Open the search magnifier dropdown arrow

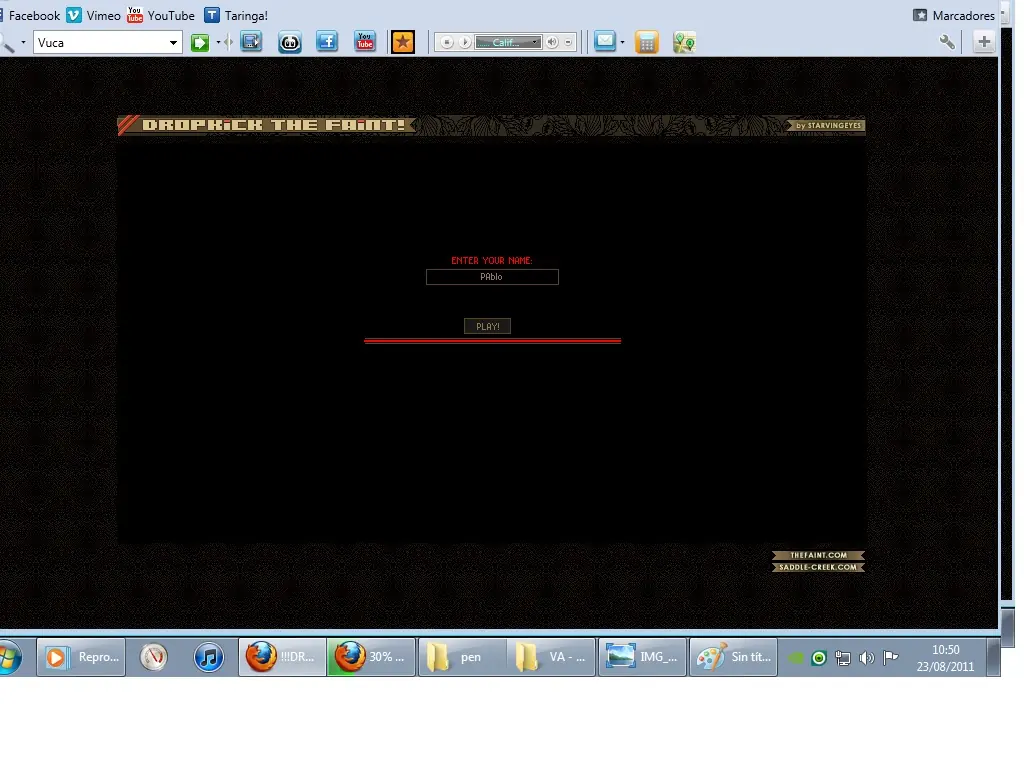coord(23,42)
